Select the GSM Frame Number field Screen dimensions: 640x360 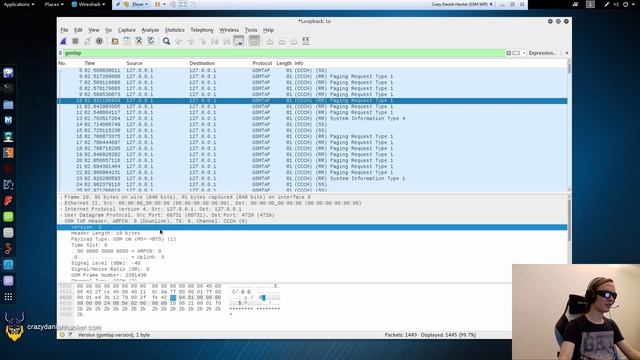109,275
